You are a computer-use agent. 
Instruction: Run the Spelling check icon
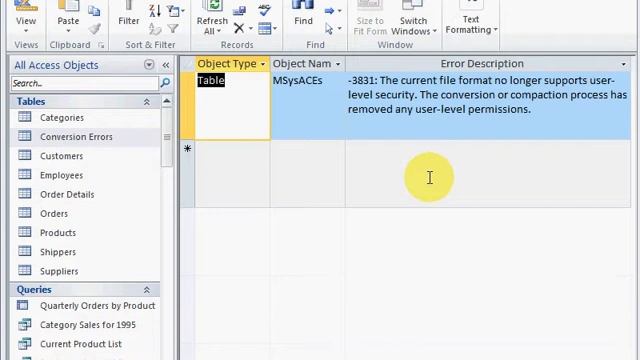coord(265,11)
